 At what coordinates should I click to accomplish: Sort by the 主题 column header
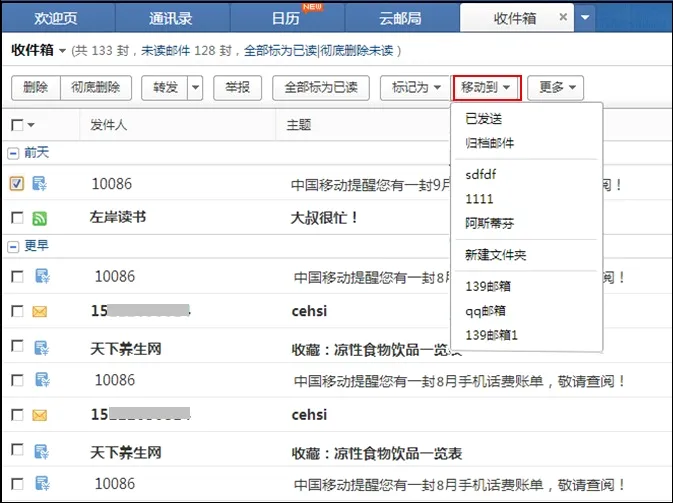[x=299, y=125]
